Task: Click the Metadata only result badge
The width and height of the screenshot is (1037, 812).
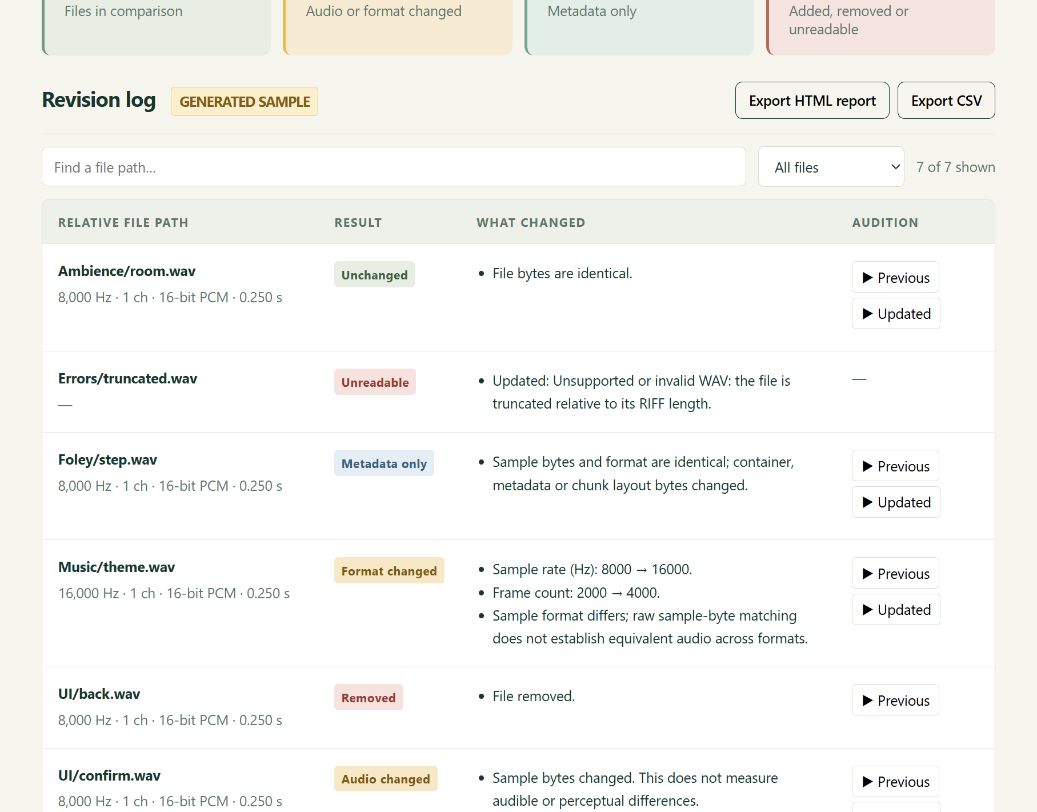Action: 384,464
